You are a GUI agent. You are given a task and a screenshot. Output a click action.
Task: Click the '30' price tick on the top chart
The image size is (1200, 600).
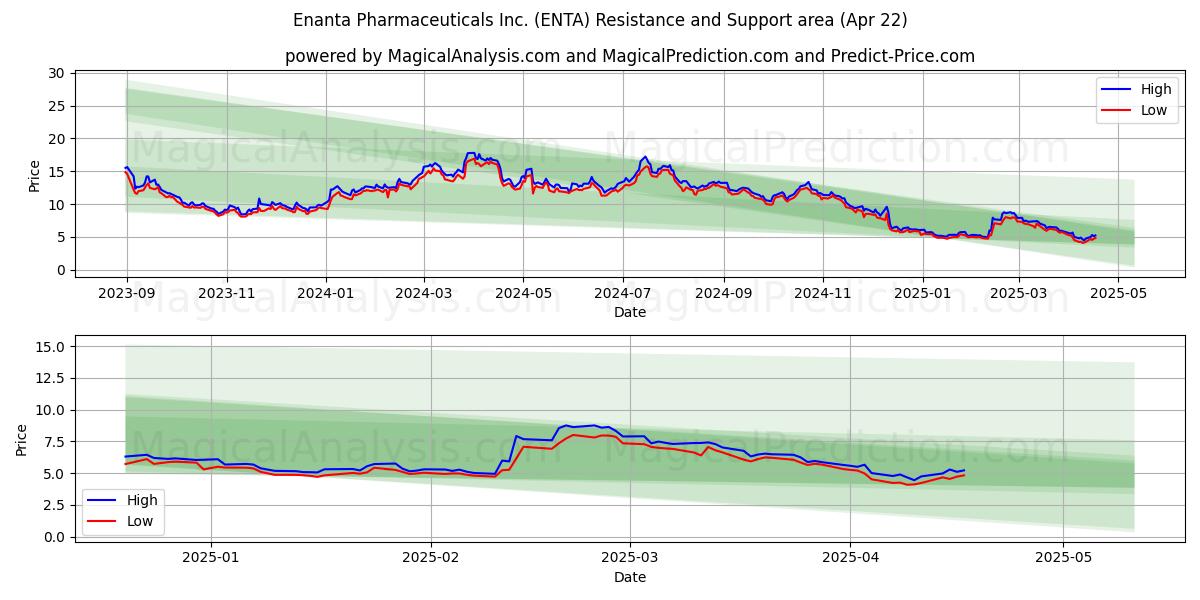click(x=56, y=73)
